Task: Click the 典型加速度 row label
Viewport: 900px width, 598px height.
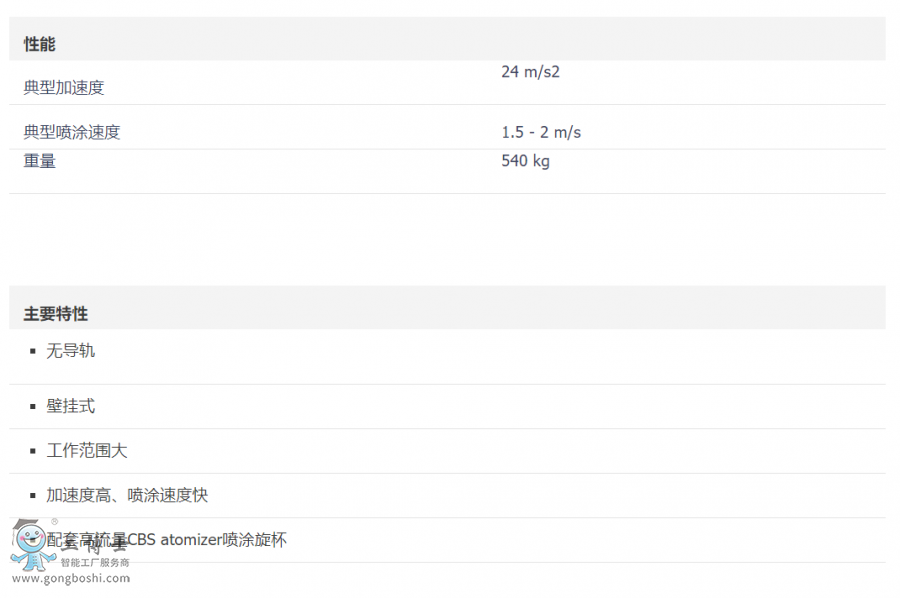Action: click(x=64, y=88)
